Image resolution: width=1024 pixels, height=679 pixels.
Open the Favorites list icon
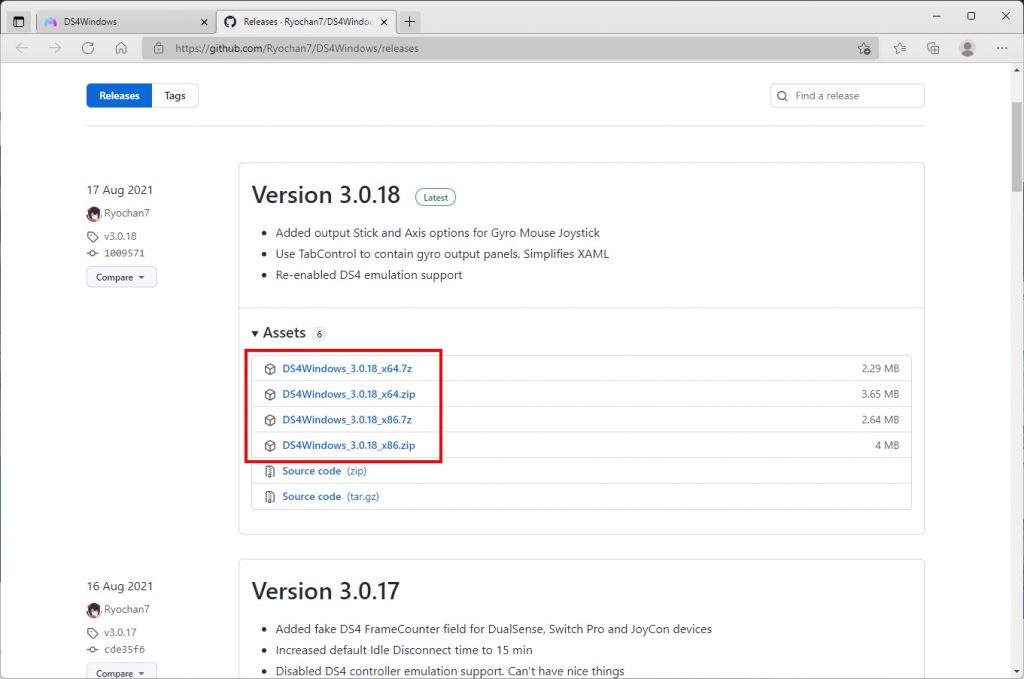(x=900, y=48)
